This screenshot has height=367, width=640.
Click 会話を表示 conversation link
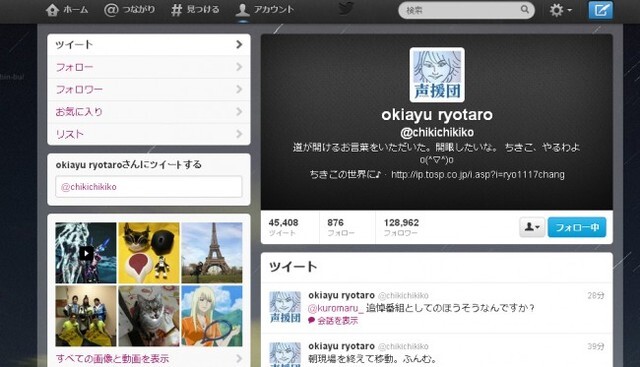click(338, 321)
